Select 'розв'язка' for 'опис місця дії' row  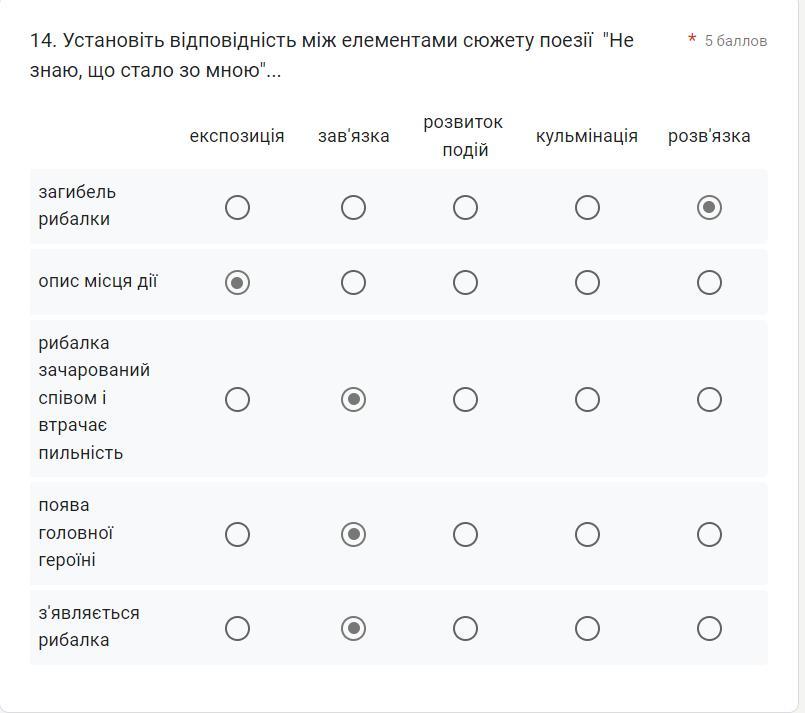tap(709, 282)
